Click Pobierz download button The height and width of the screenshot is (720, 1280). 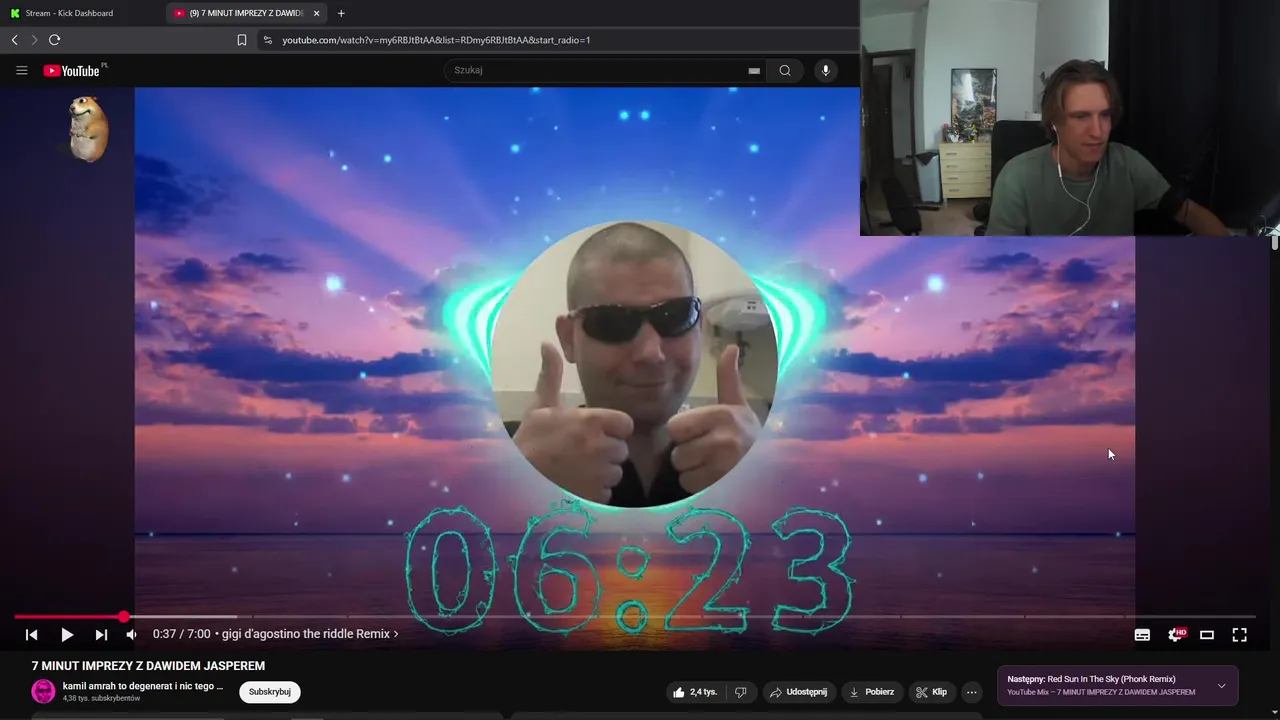[x=871, y=692]
